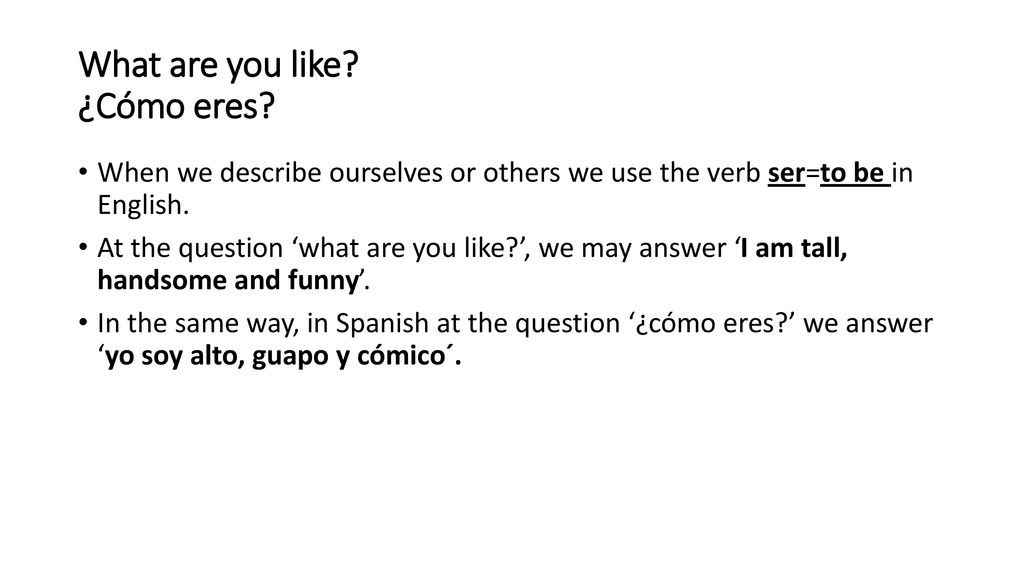Screen dimensions: 1024x576
Task: Click the first bullet point marker
Action: point(83,172)
